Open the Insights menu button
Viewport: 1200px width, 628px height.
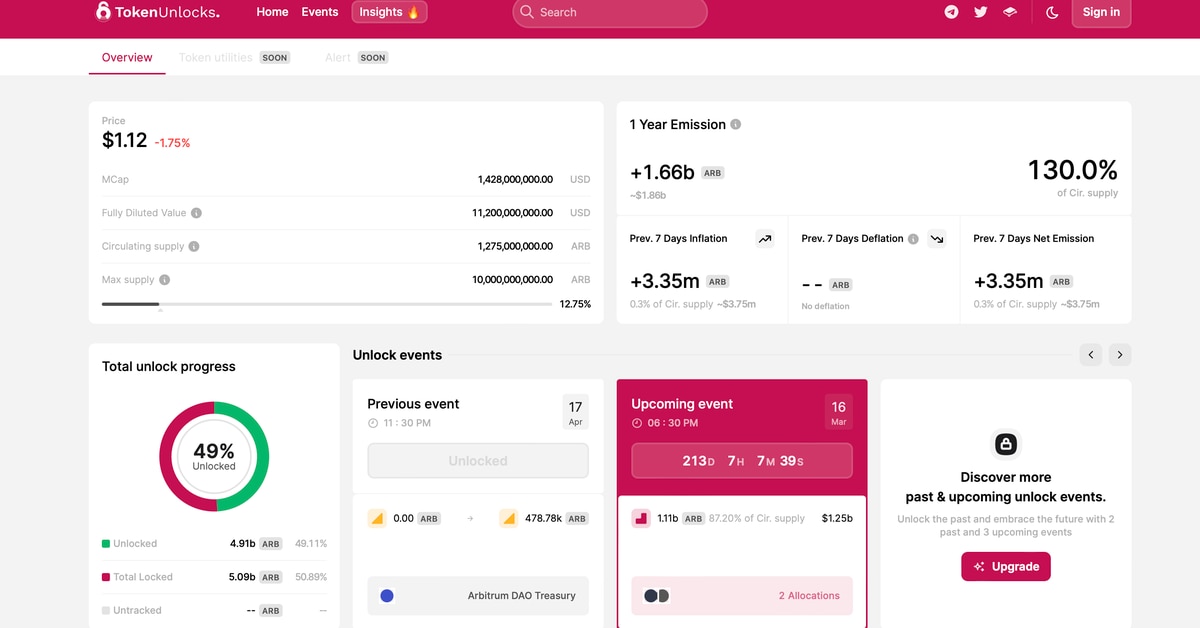[x=390, y=12]
